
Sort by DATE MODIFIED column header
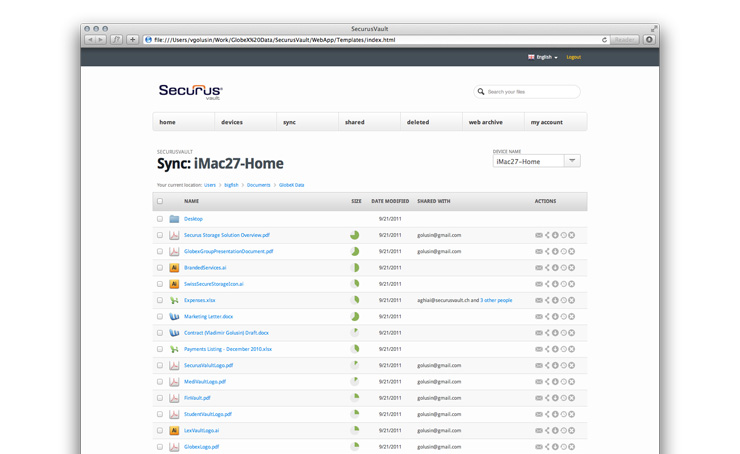390,201
